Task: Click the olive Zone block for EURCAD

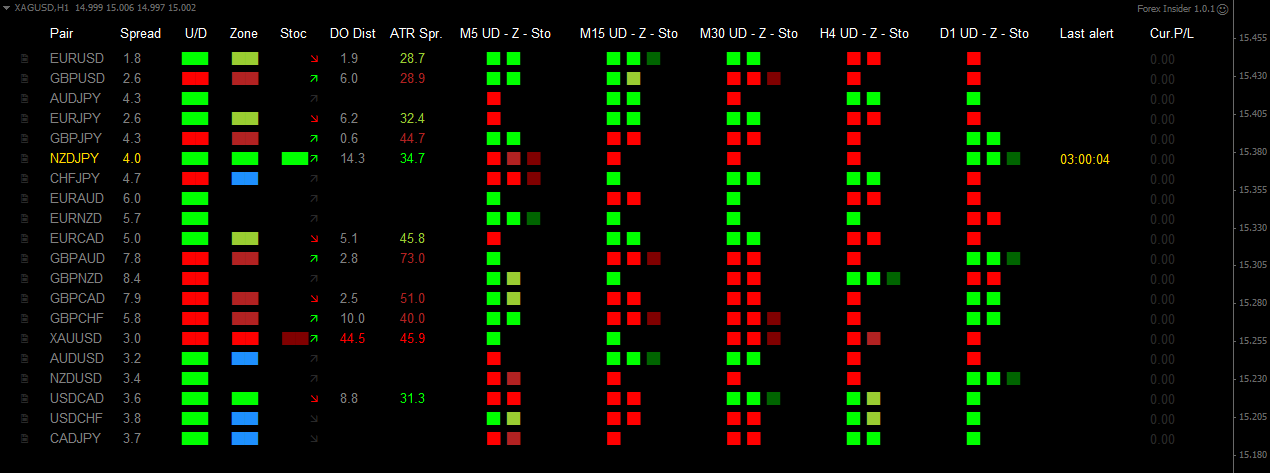Action: tap(245, 239)
